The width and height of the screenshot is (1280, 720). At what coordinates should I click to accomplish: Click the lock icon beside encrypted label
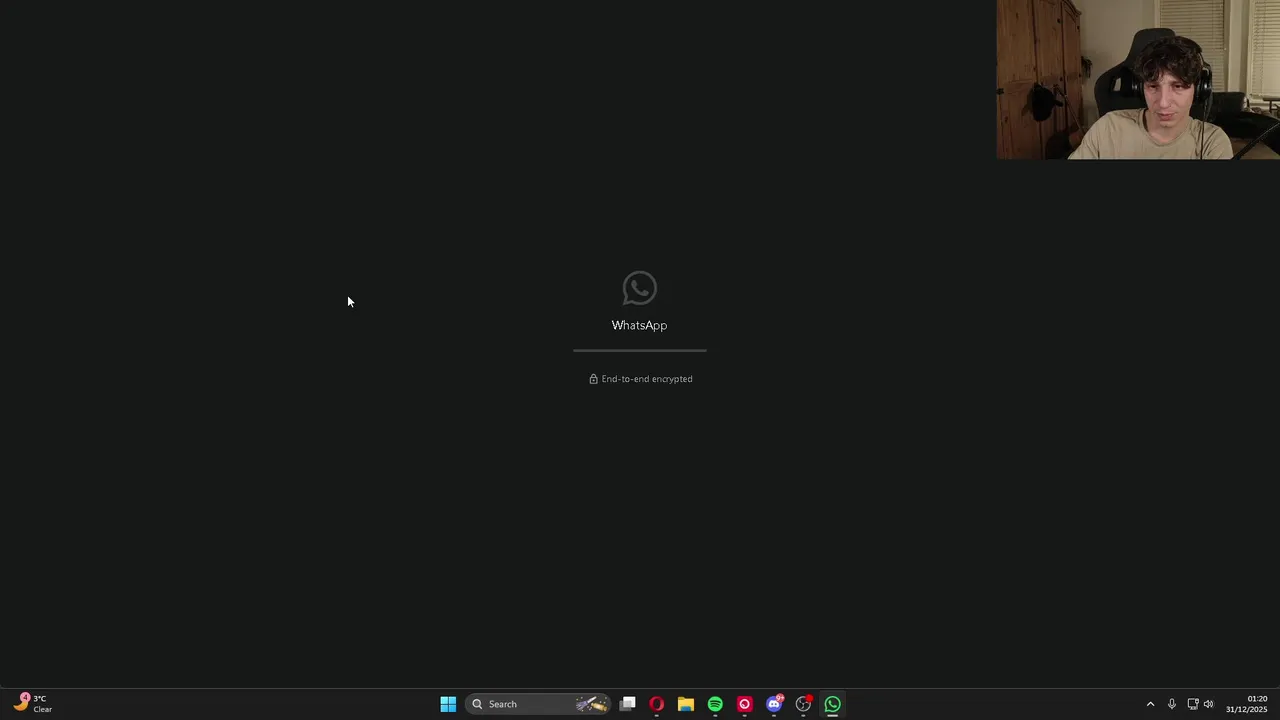(x=593, y=379)
